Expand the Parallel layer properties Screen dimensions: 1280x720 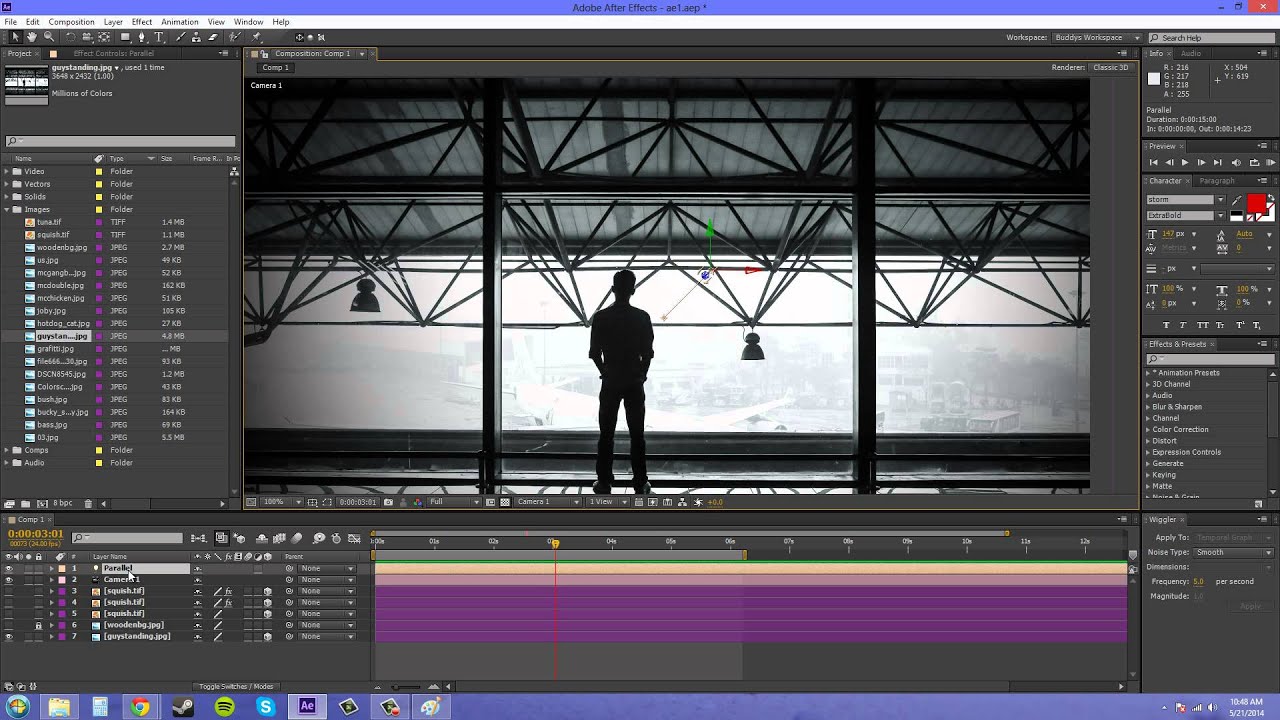tap(51, 568)
